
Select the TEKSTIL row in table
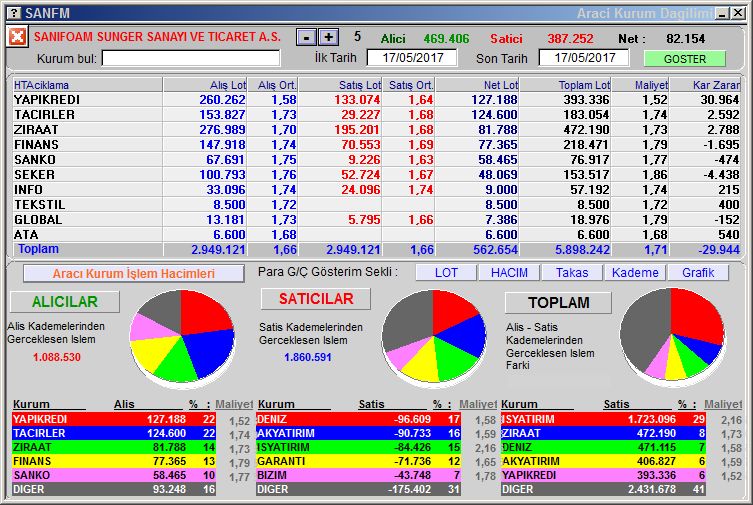tap(376, 204)
